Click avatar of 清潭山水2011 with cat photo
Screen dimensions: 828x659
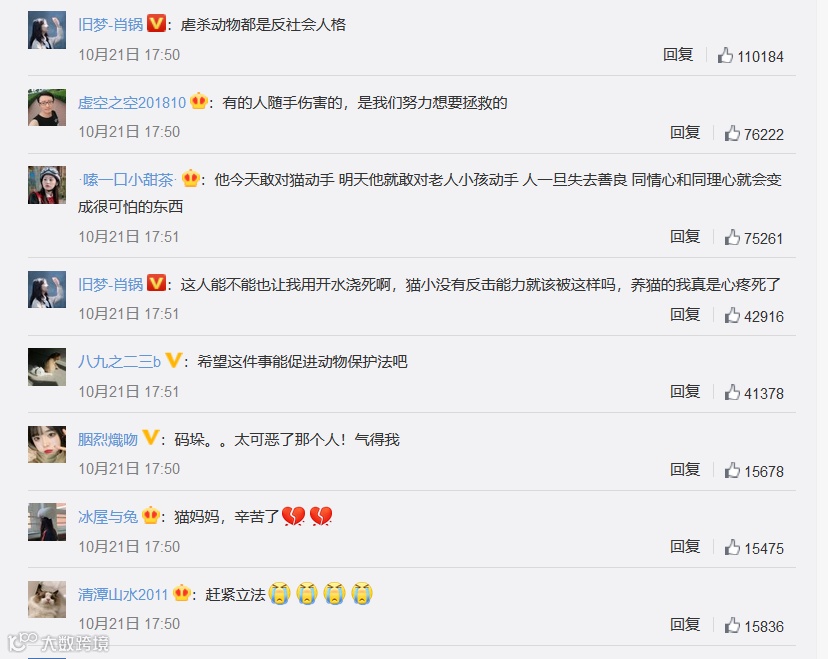click(47, 599)
